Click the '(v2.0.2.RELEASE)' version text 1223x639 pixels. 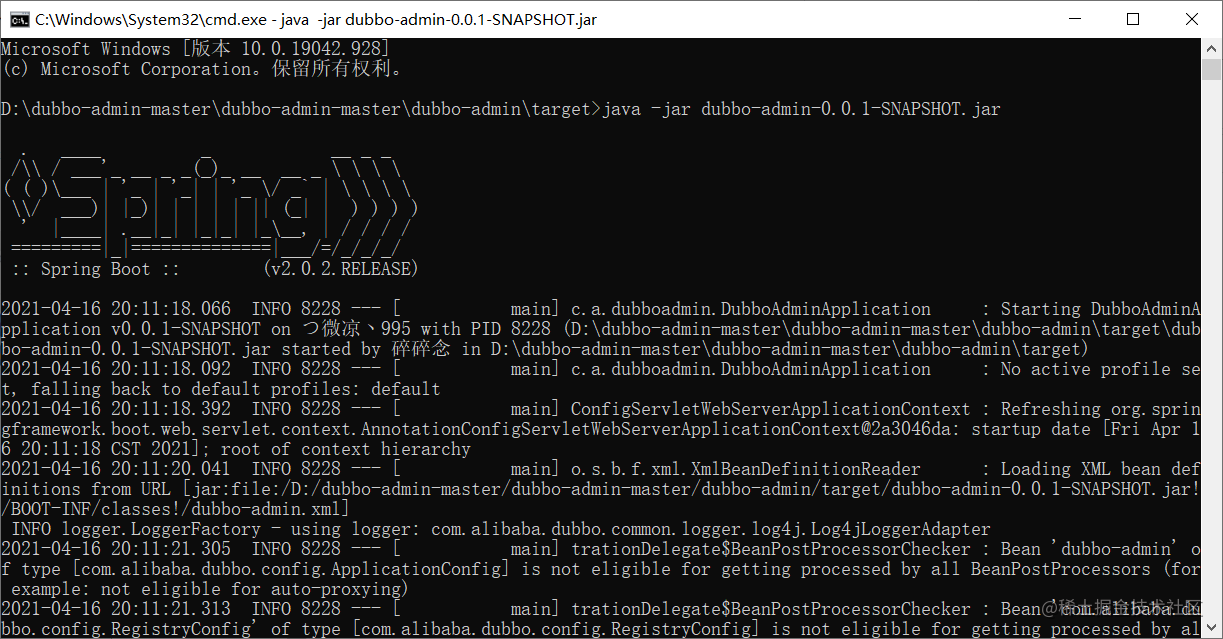(341, 269)
